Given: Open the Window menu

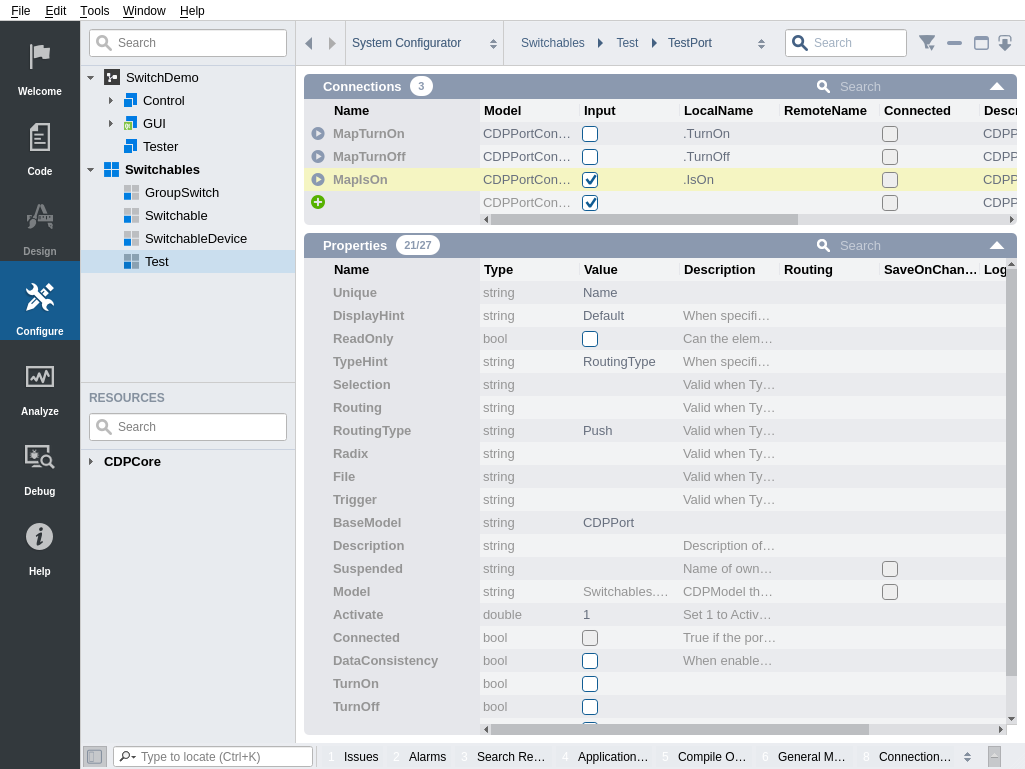Looking at the screenshot, I should pyautogui.click(x=144, y=10).
